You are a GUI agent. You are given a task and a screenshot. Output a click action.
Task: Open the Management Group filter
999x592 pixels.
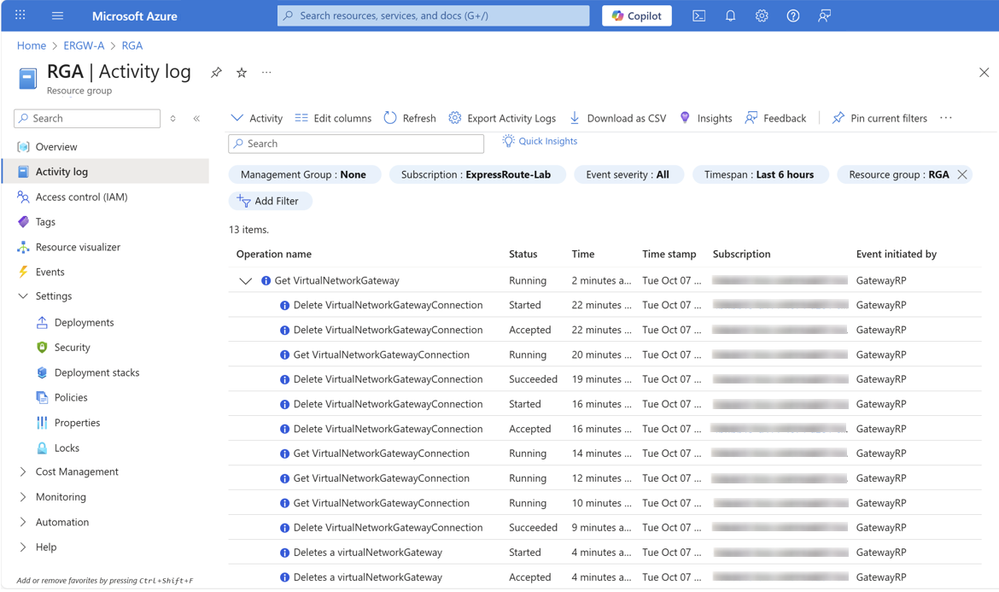click(x=305, y=175)
